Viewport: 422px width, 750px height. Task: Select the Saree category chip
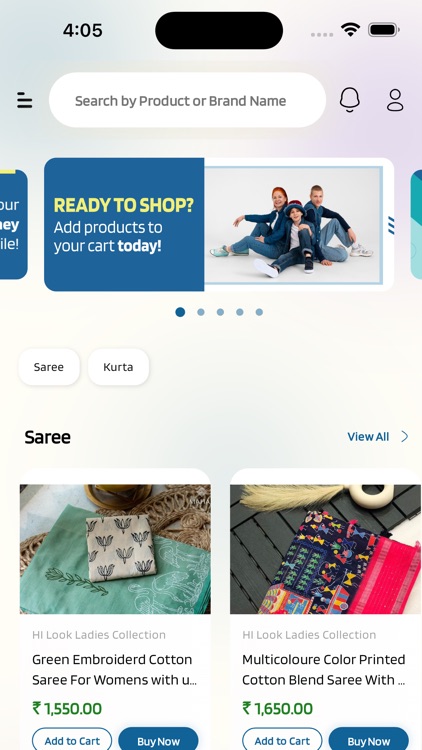49,367
